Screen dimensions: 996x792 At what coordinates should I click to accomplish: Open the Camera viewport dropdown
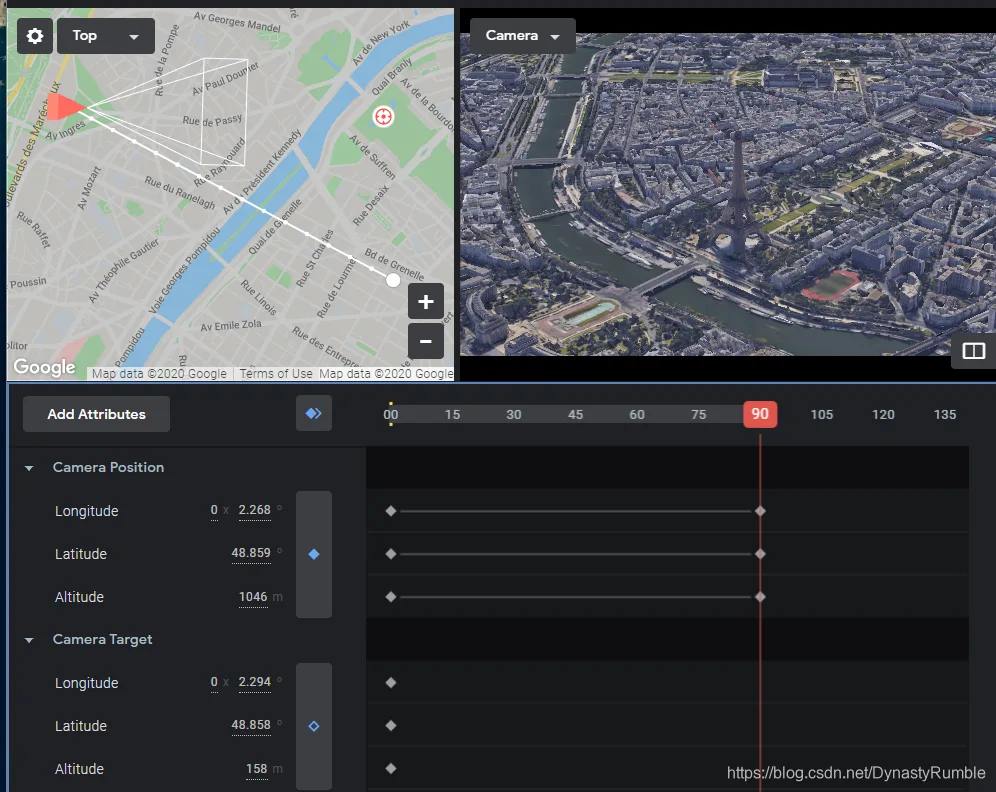pyautogui.click(x=523, y=36)
